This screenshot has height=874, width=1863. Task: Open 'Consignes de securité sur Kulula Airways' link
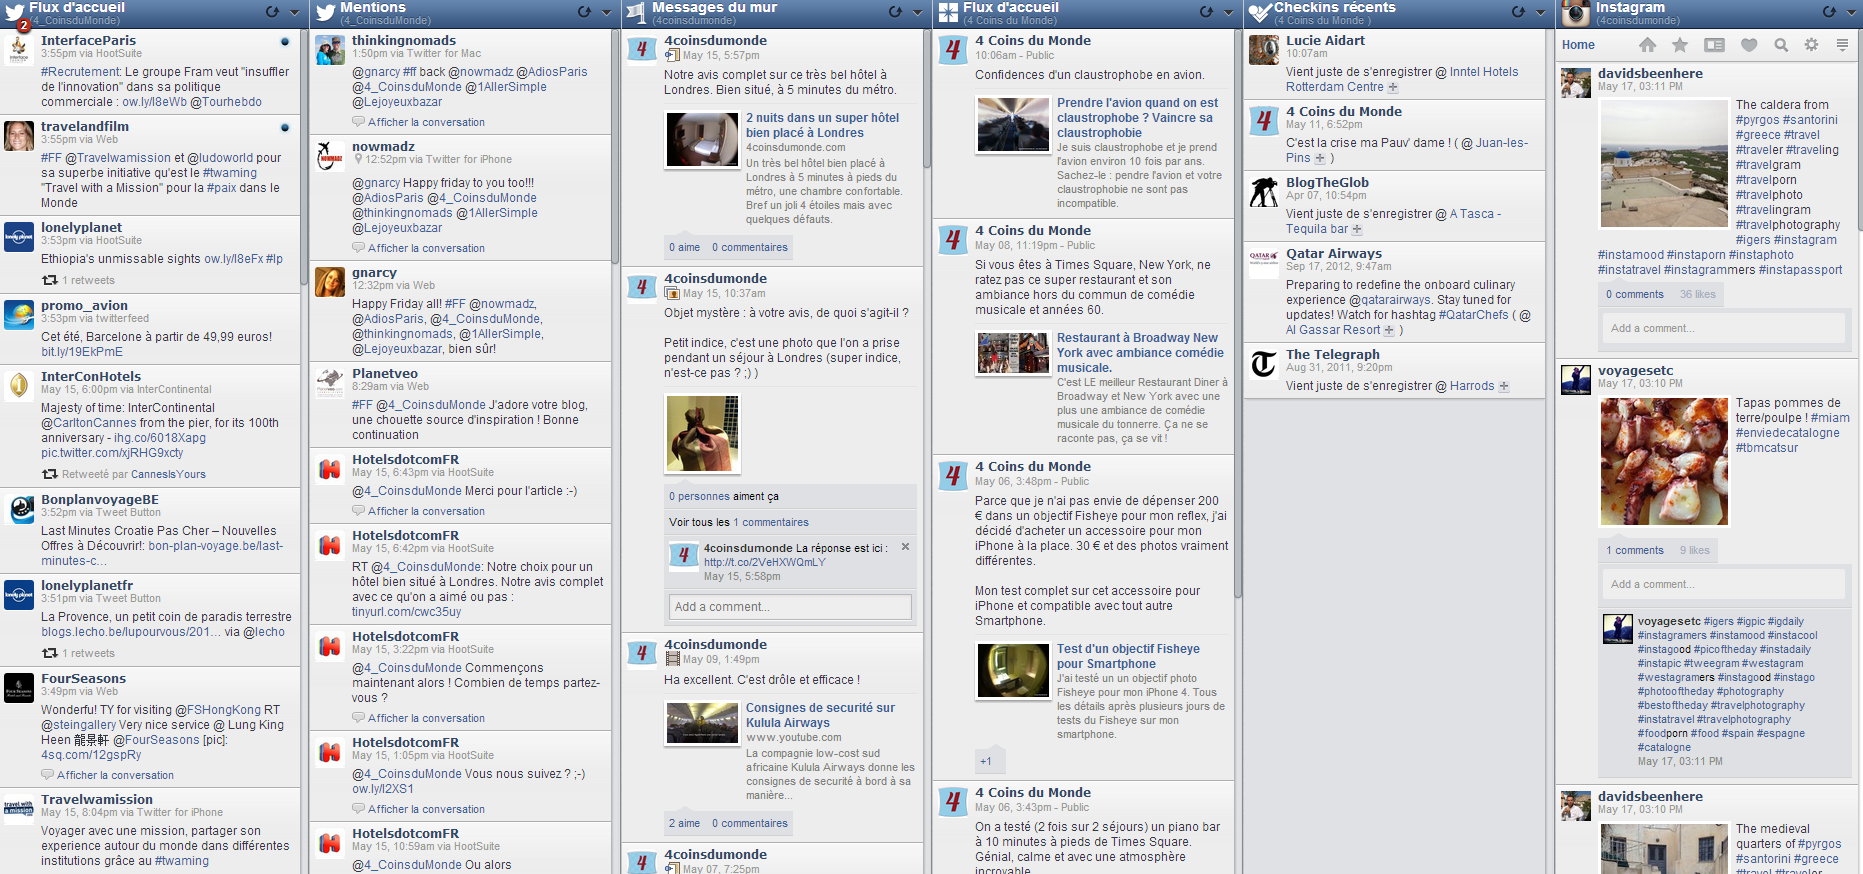point(820,715)
